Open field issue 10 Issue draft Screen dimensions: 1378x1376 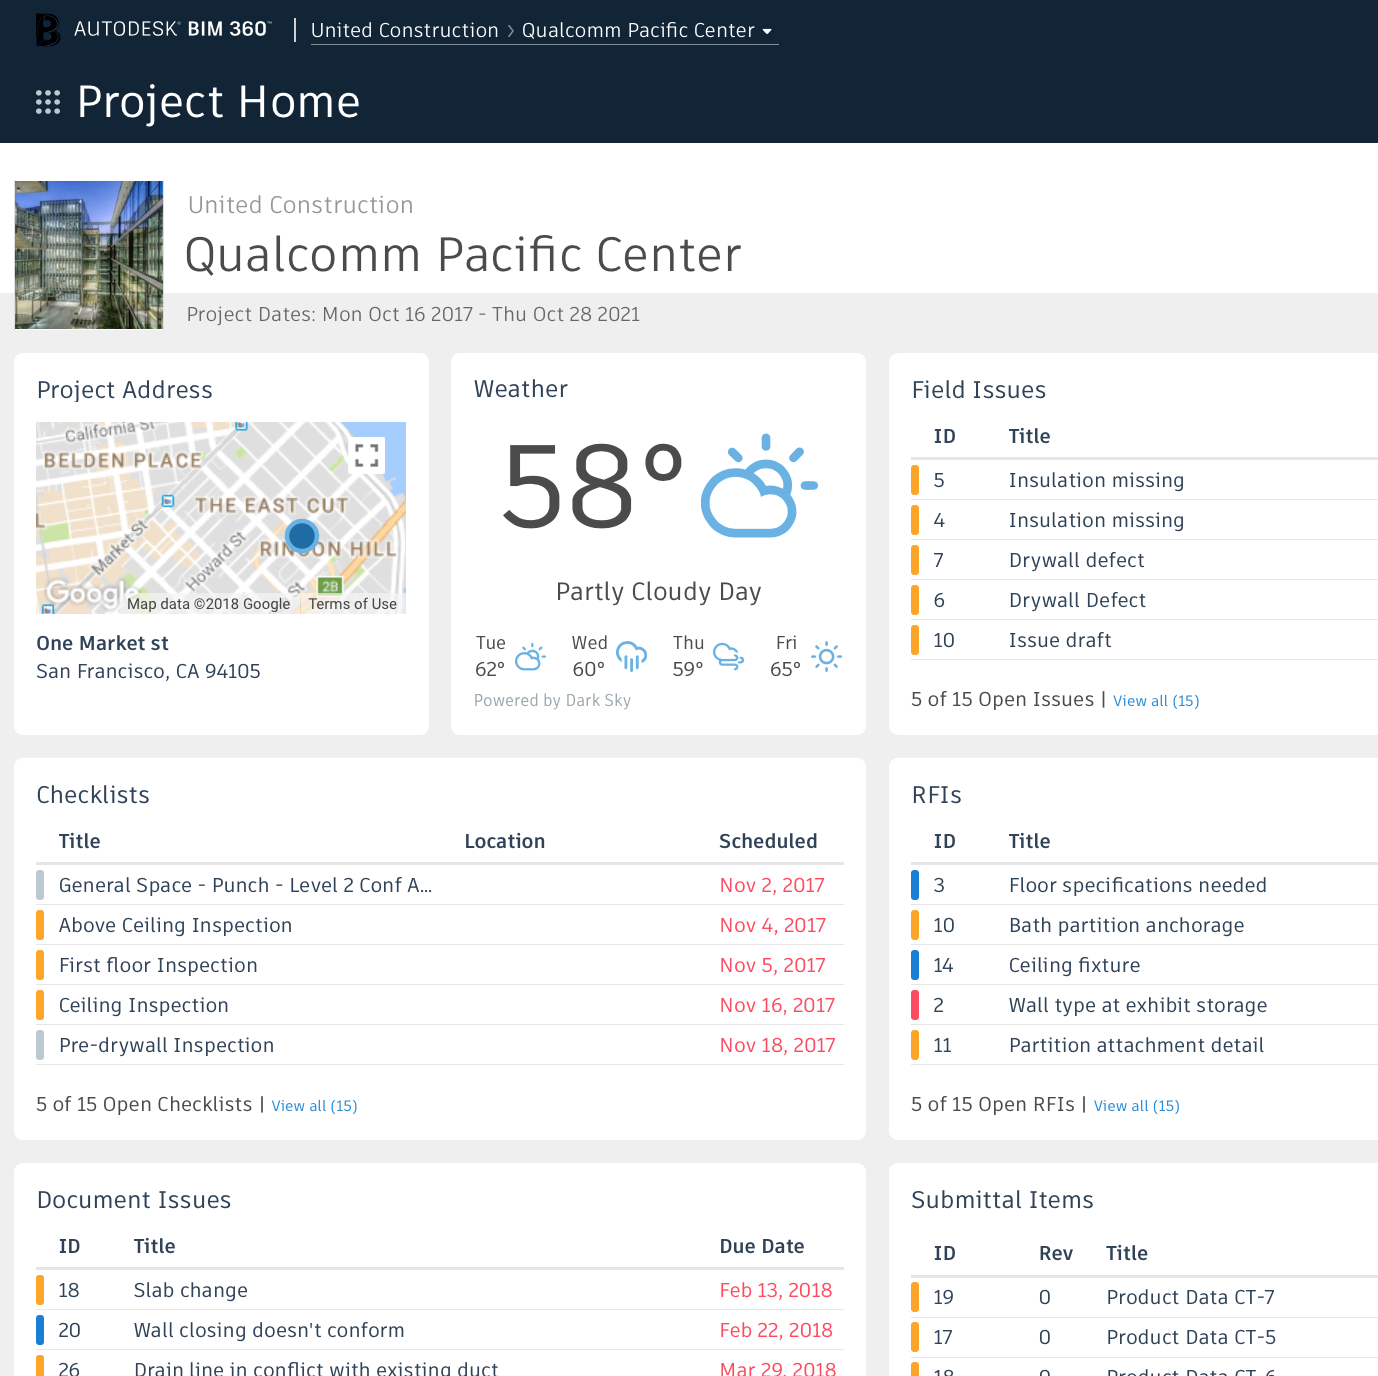pyautogui.click(x=1144, y=640)
